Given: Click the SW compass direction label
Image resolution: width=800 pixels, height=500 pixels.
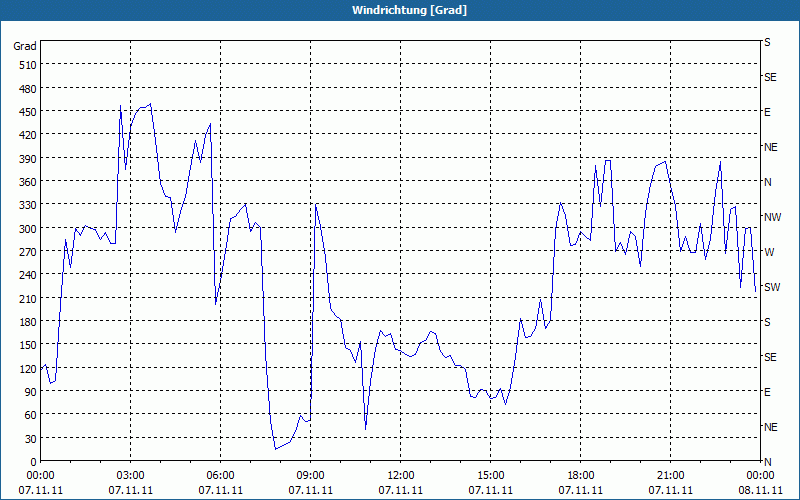Looking at the screenshot, I should (771, 287).
